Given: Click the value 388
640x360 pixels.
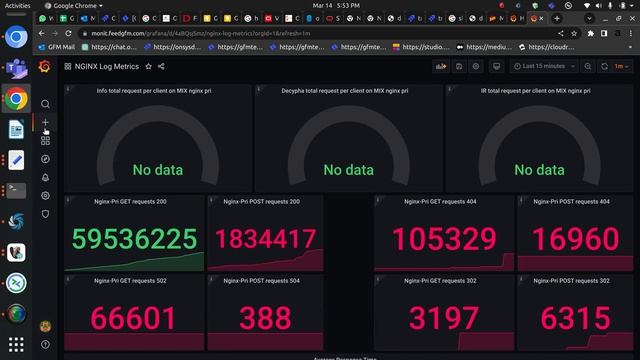Looking at the screenshot, I should click(265, 318).
